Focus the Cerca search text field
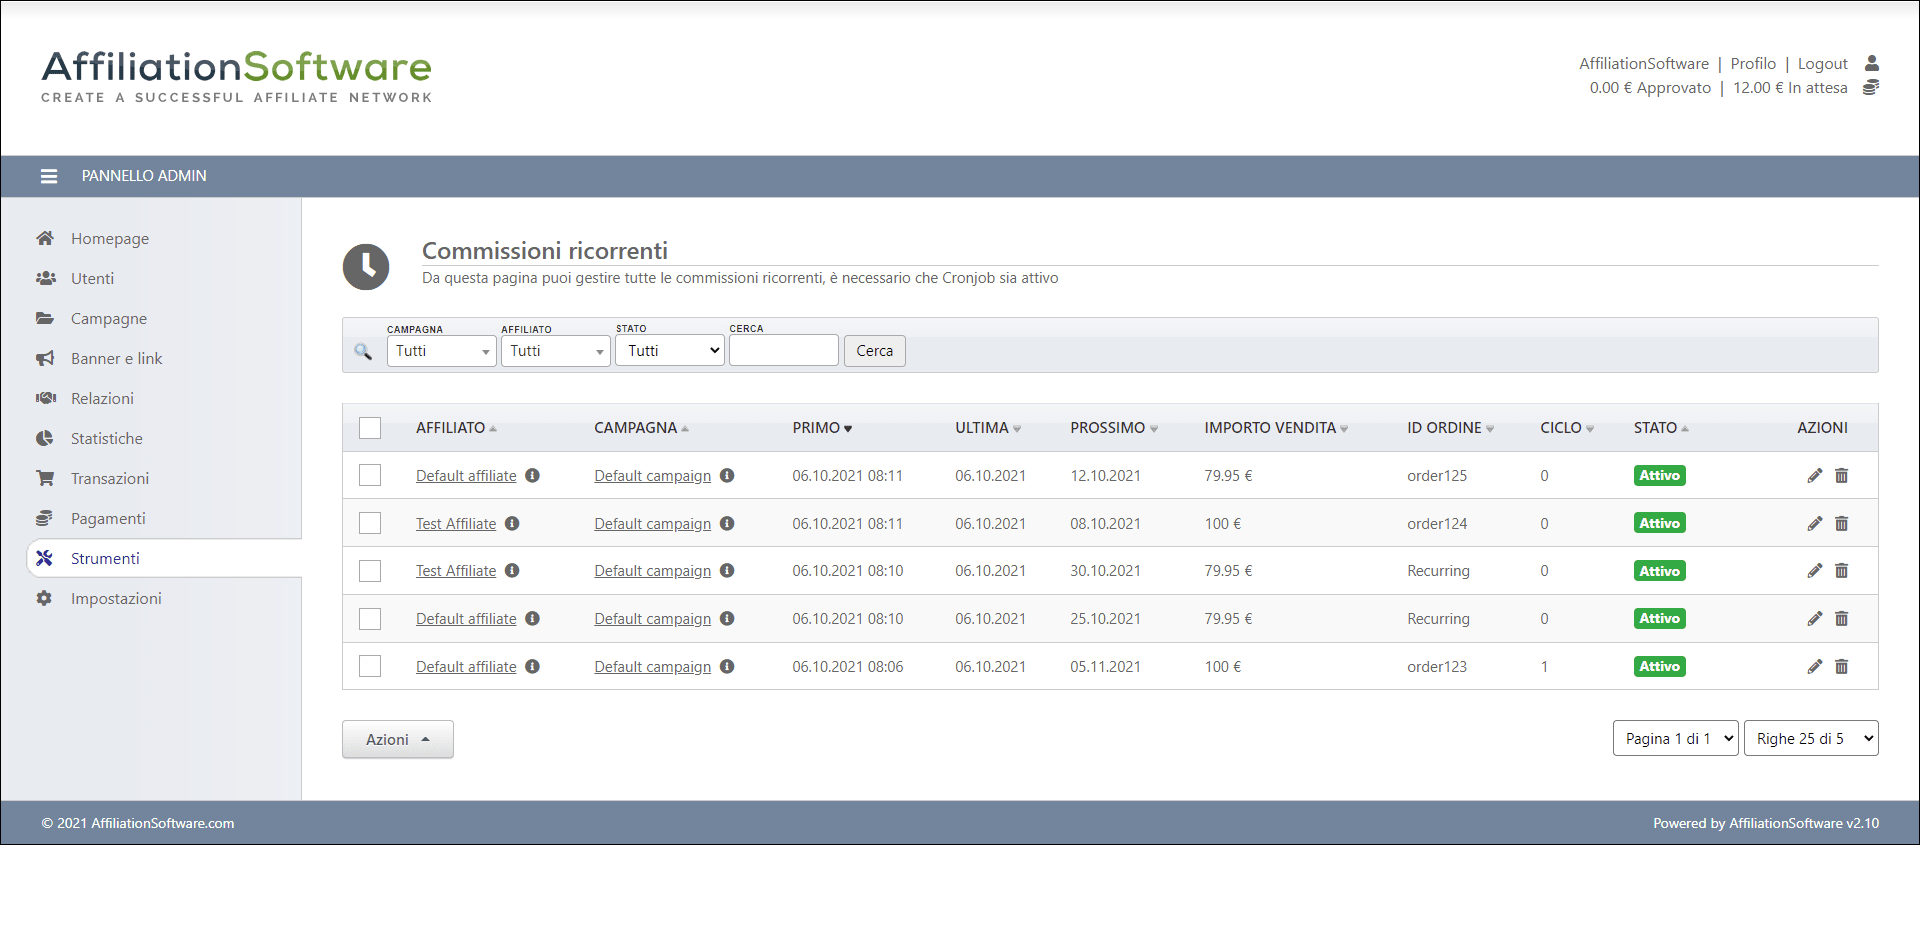The width and height of the screenshot is (1920, 937). point(783,351)
